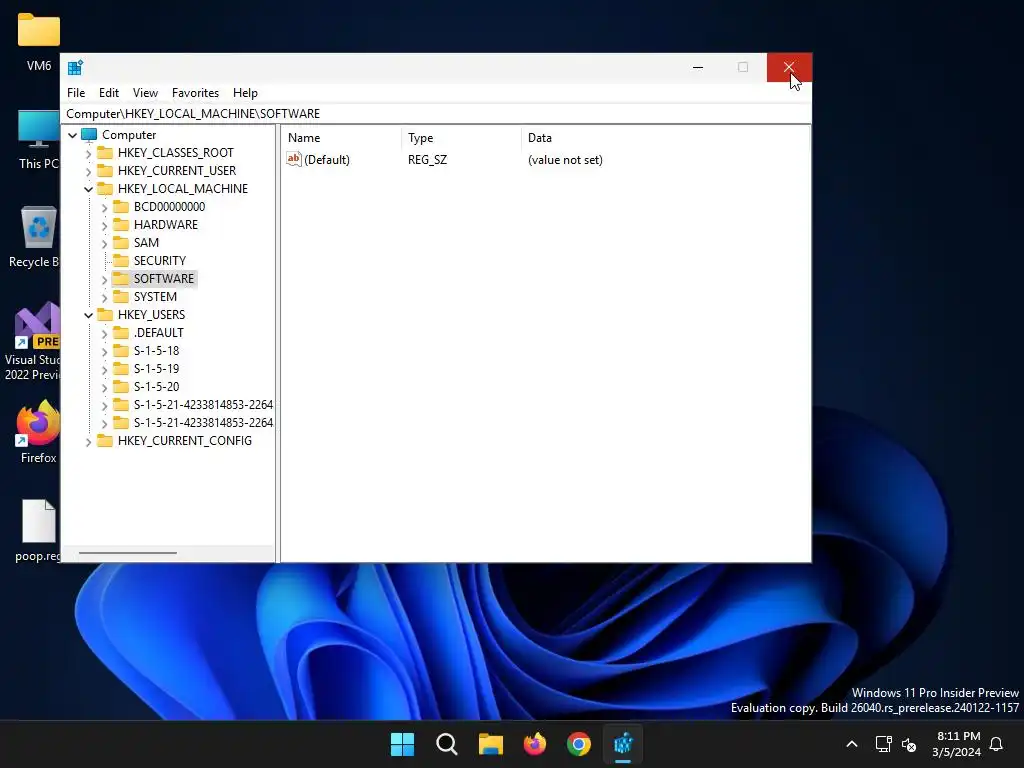The image size is (1024, 768).
Task: Select .DEFAULT folder icon
Action: 121,332
